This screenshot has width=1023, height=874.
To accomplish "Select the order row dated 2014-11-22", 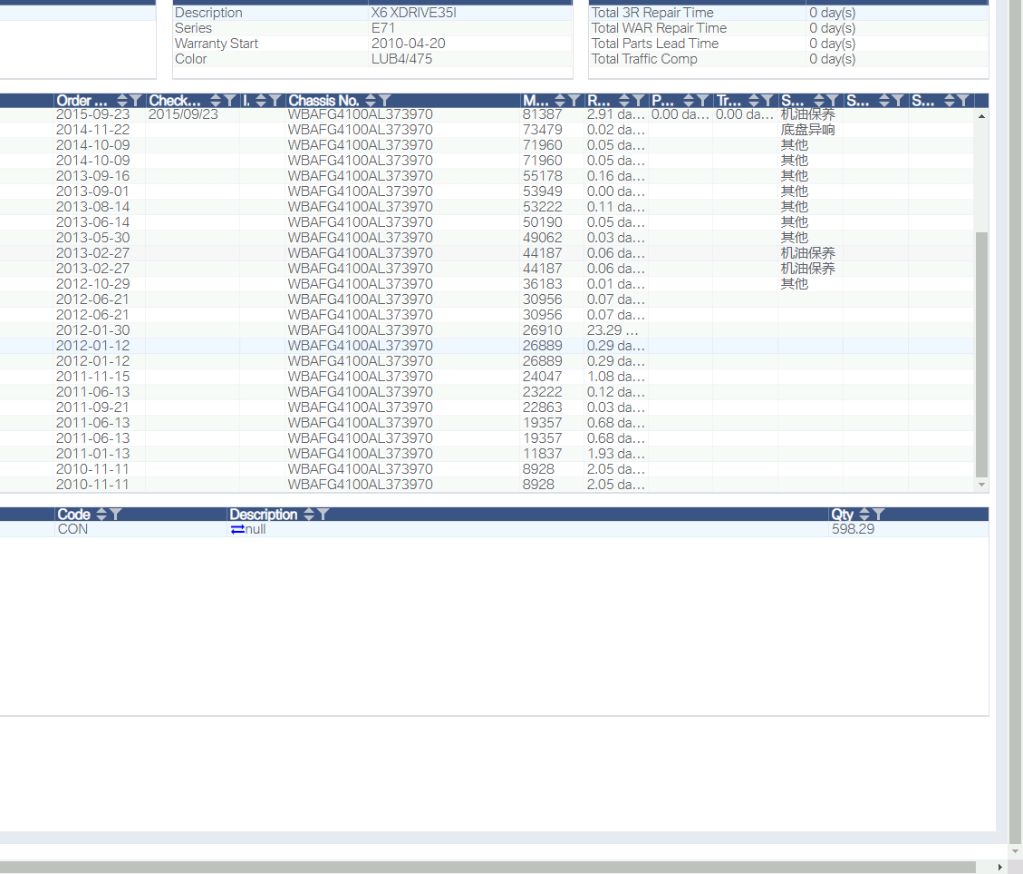I will click(486, 130).
